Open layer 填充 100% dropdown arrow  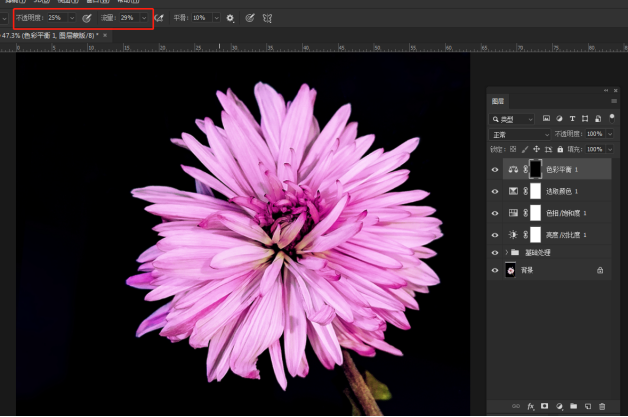pos(610,149)
